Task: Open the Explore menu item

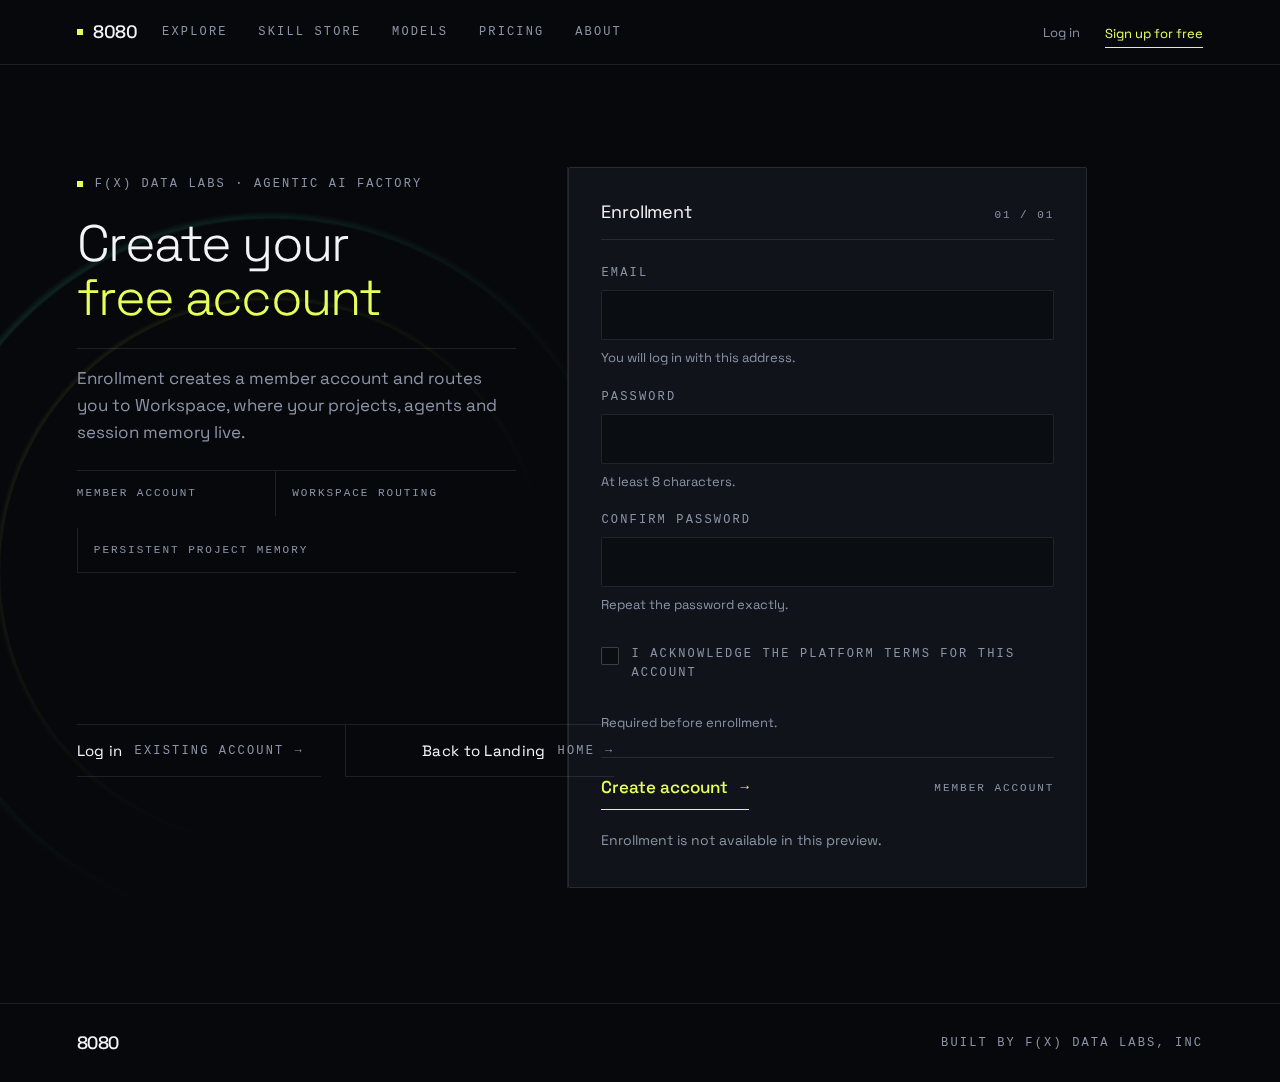Action: (195, 32)
